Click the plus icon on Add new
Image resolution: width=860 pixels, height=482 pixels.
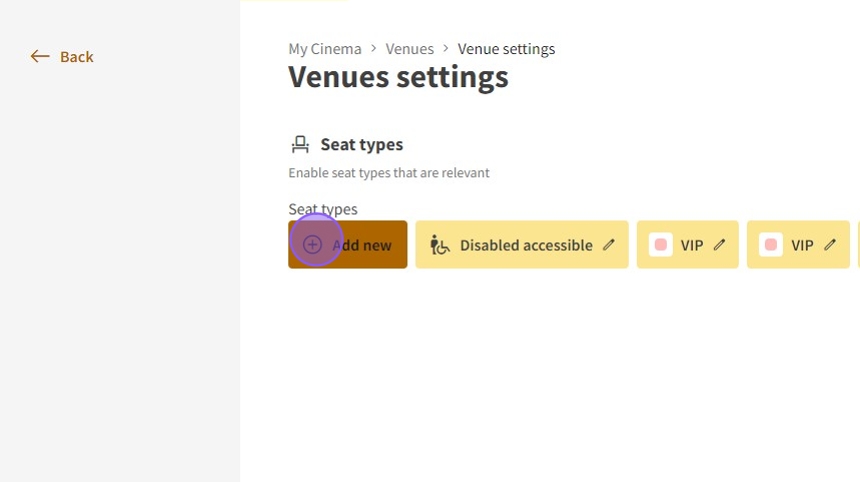click(x=313, y=245)
